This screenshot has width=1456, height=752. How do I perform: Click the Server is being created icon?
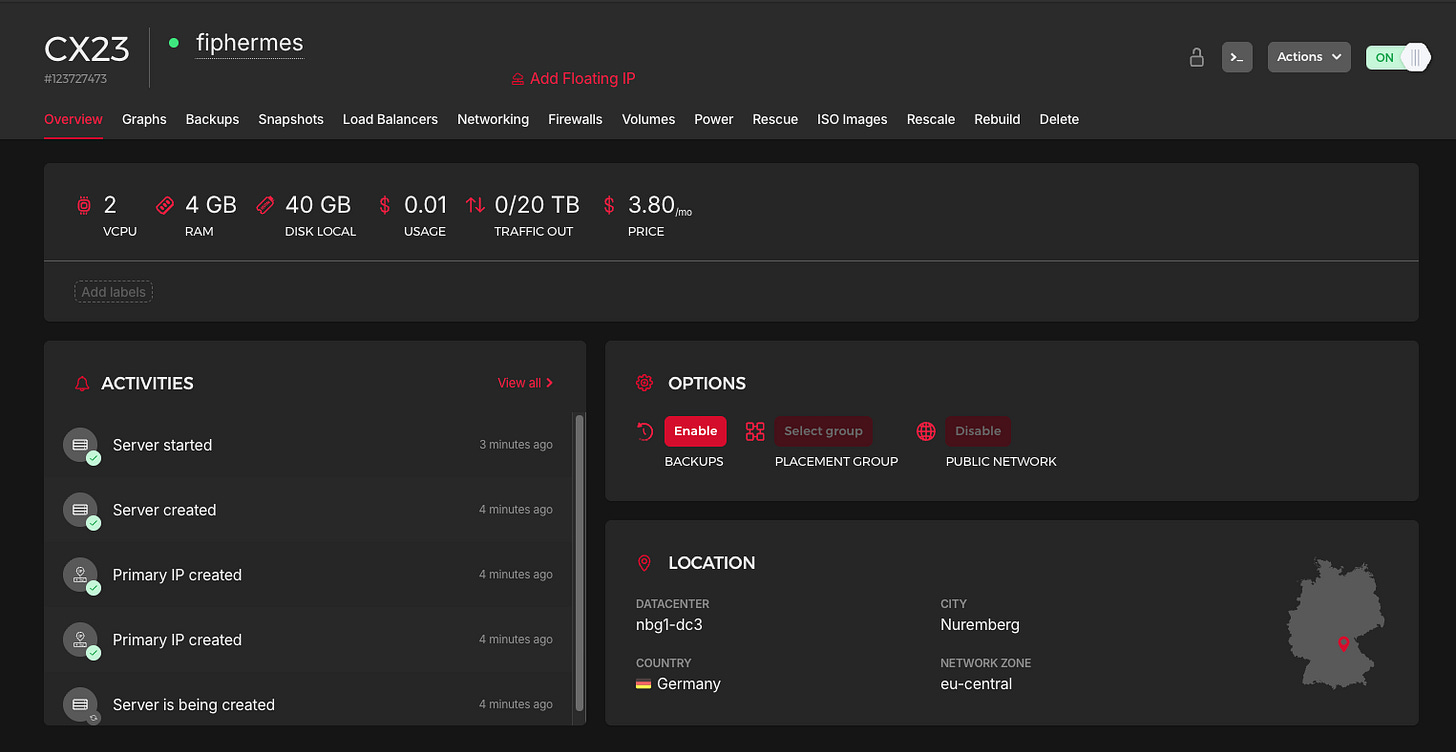tap(81, 705)
